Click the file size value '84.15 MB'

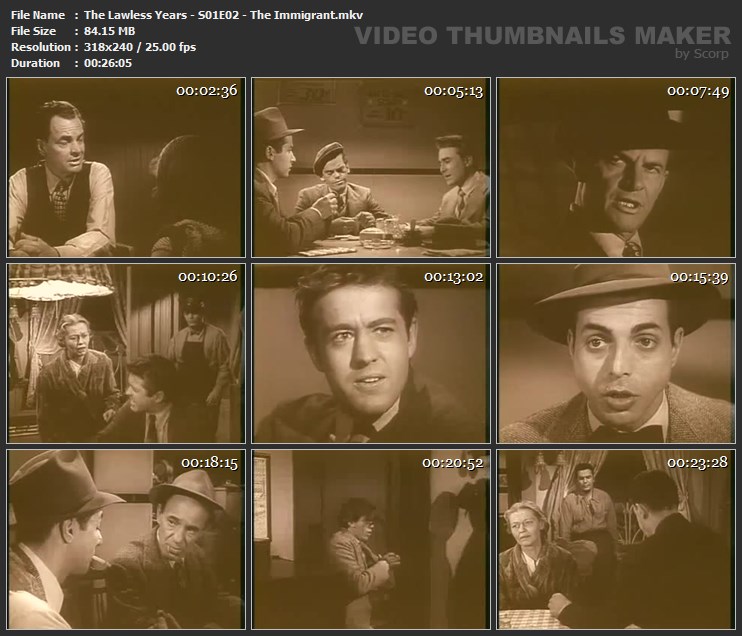click(109, 31)
